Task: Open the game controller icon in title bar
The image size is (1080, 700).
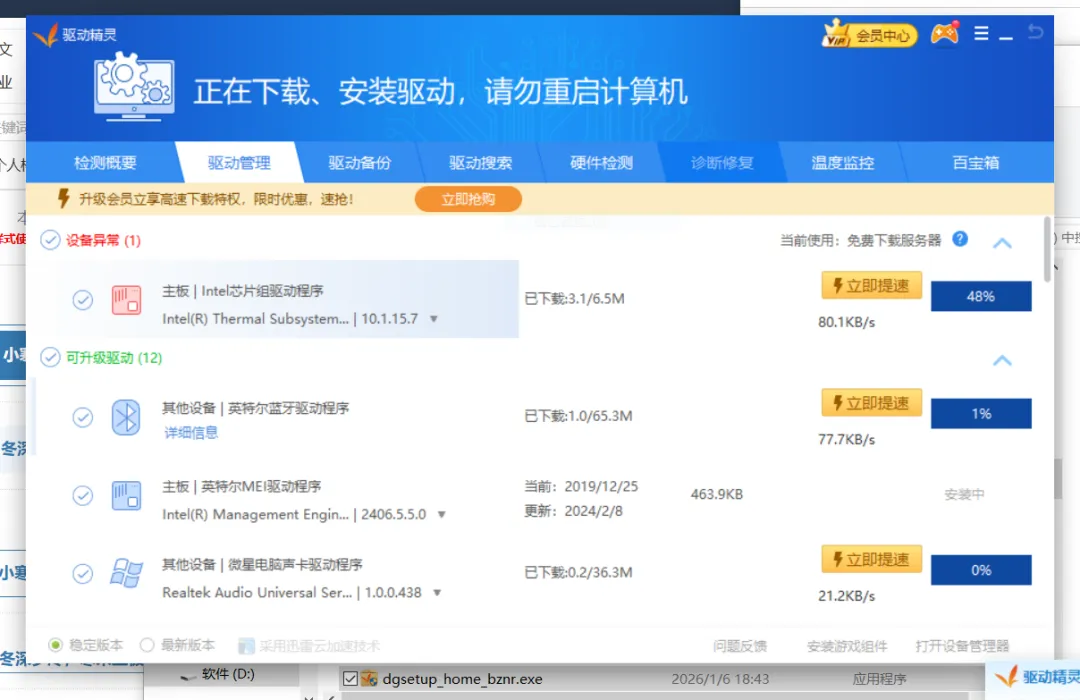Action: [x=945, y=33]
